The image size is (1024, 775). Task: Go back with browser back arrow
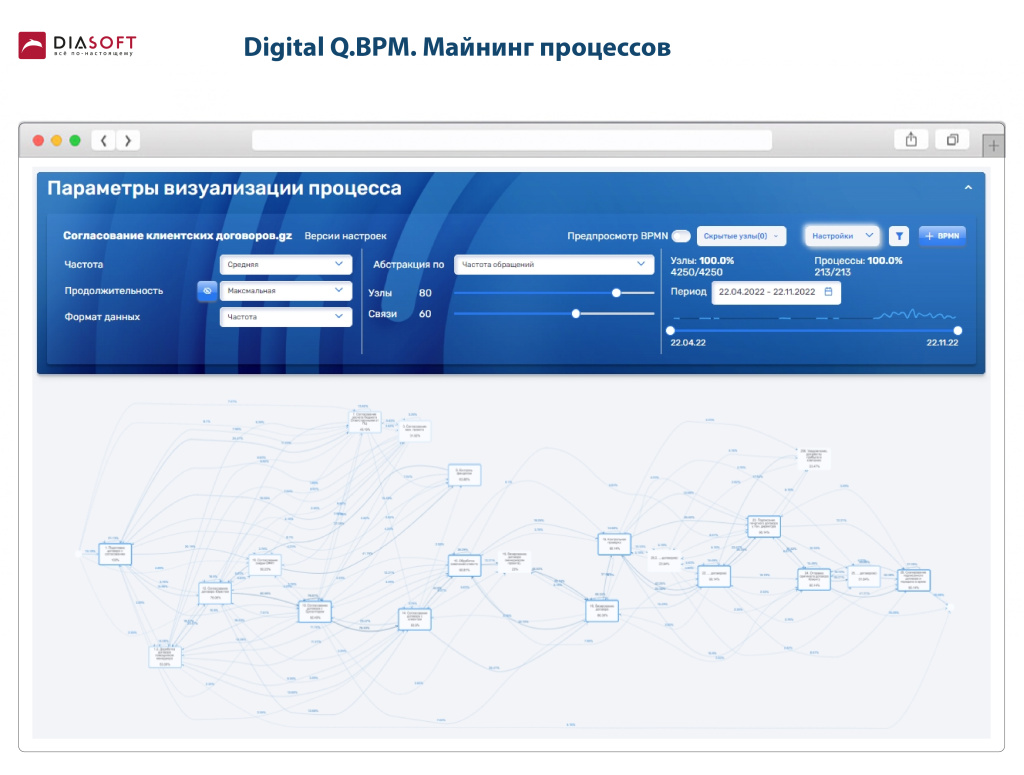[x=103, y=140]
